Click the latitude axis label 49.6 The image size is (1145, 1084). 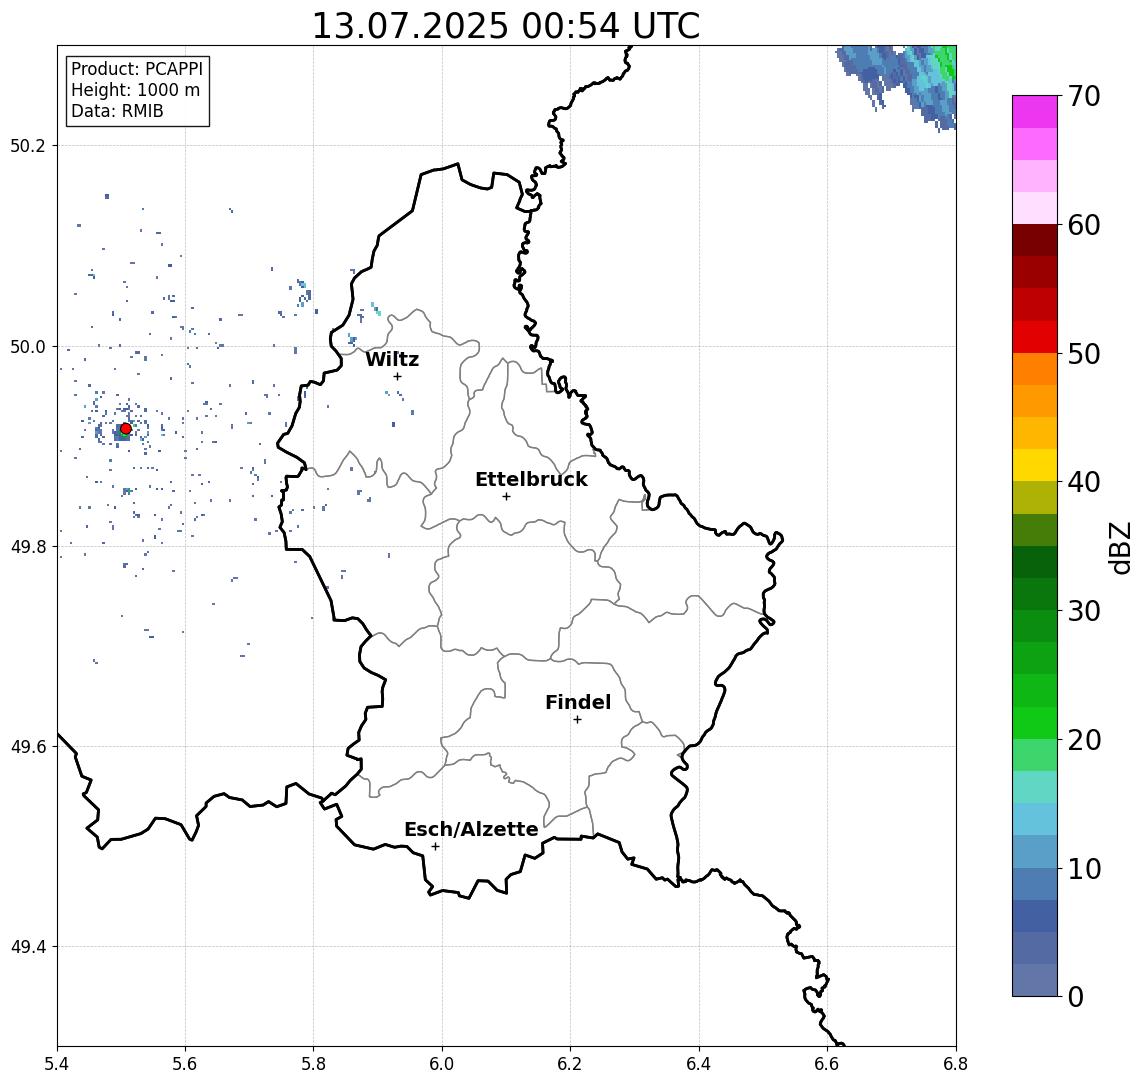[x=28, y=747]
